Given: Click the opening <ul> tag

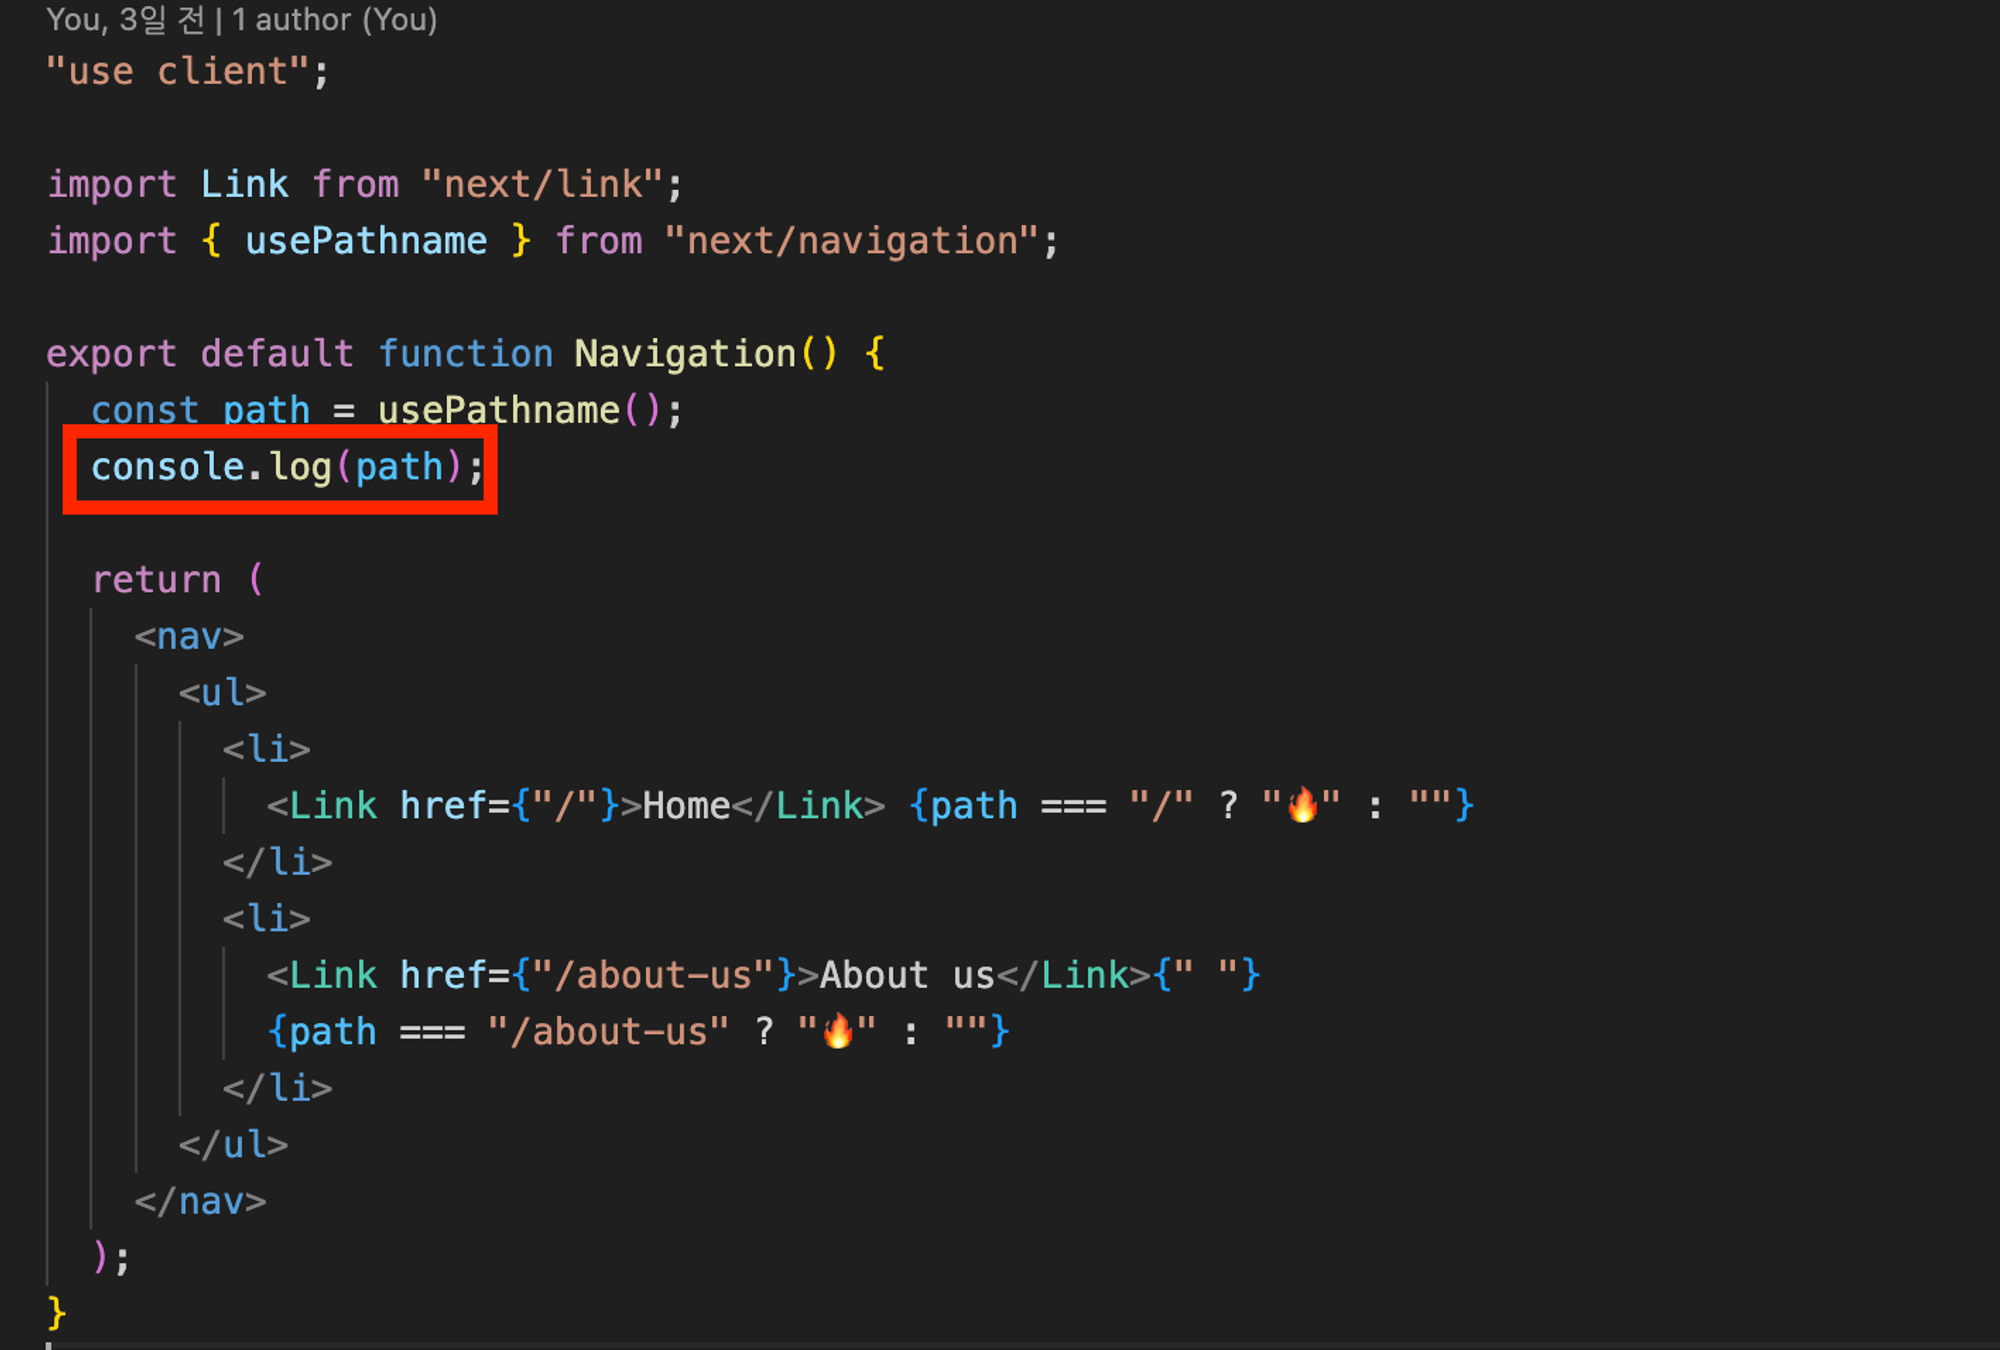Looking at the screenshot, I should click(222, 693).
